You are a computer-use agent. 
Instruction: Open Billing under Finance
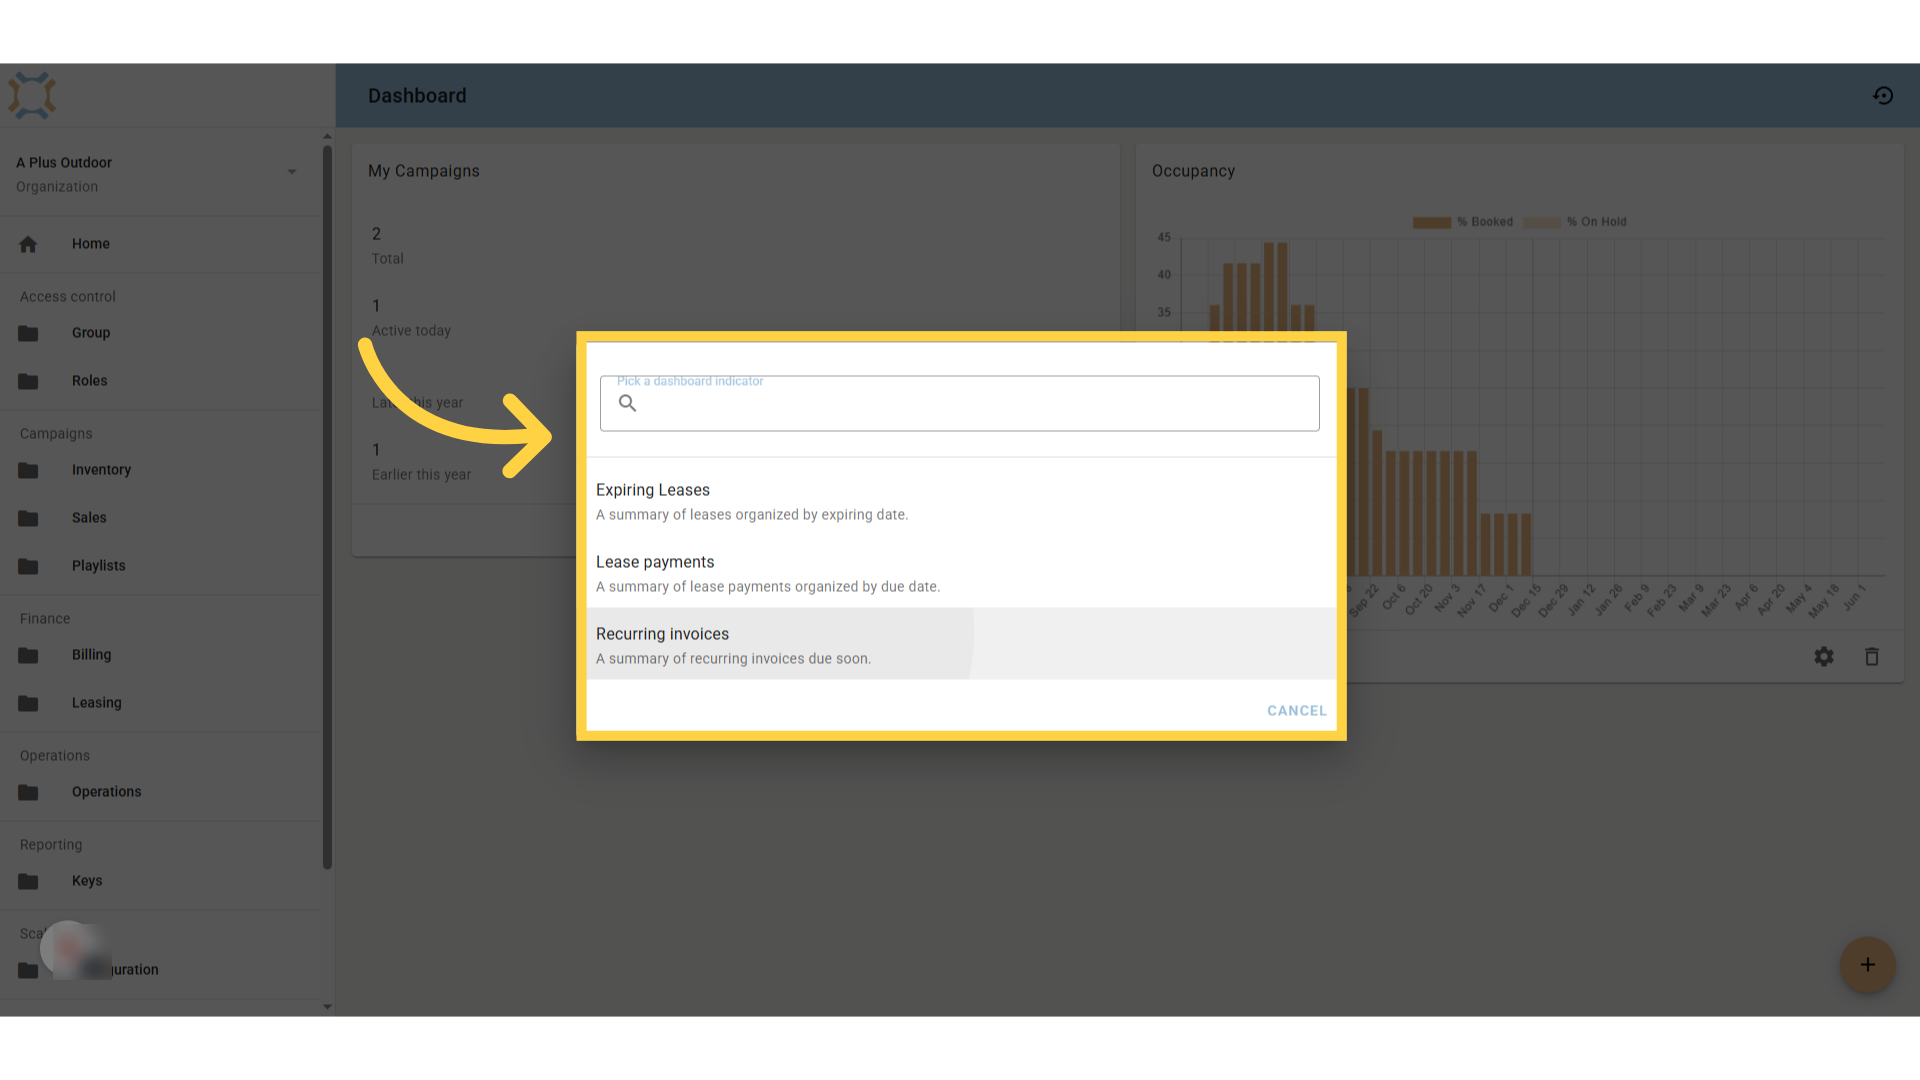coord(160,655)
